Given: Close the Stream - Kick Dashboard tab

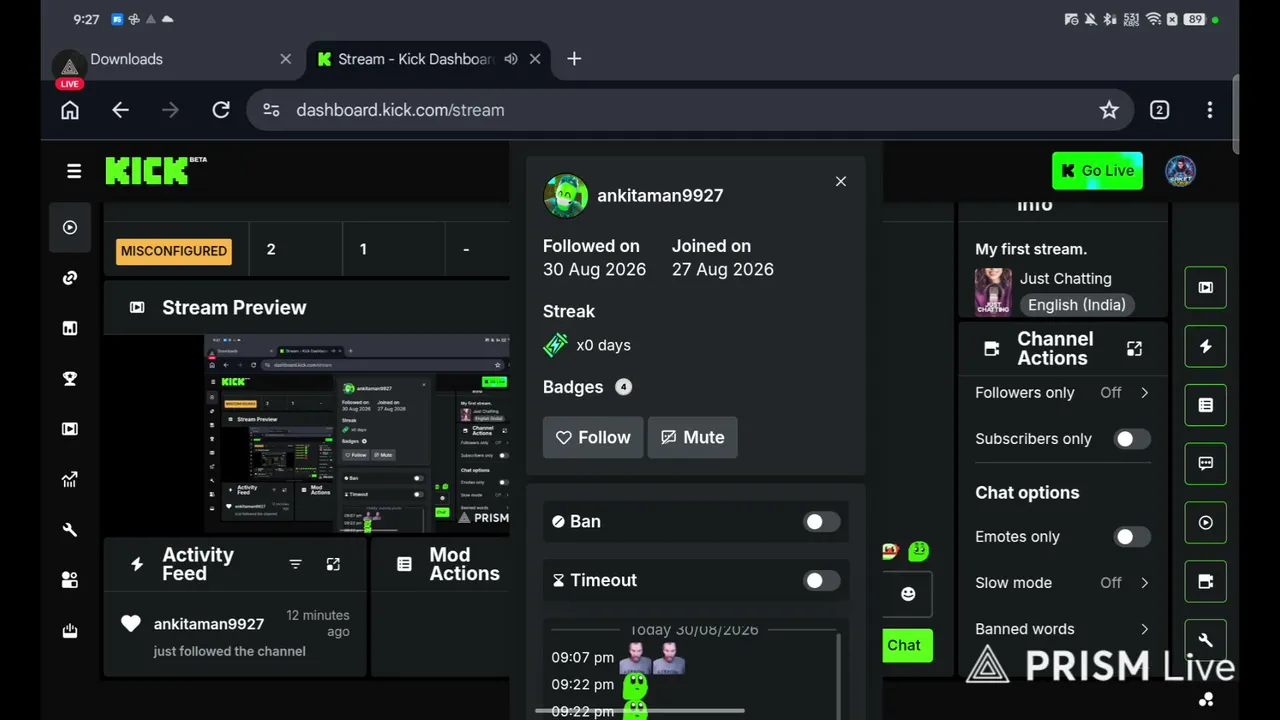Looking at the screenshot, I should coord(535,59).
